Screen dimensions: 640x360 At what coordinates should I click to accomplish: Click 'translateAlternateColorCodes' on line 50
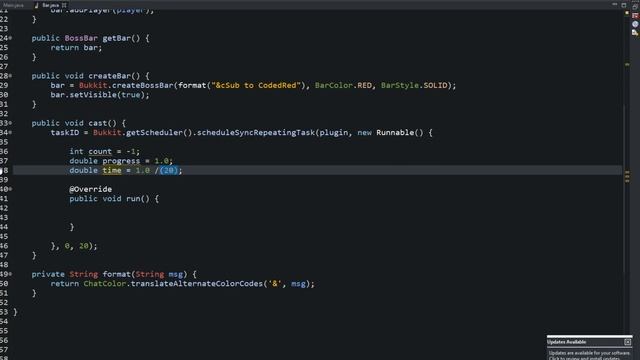click(197, 283)
